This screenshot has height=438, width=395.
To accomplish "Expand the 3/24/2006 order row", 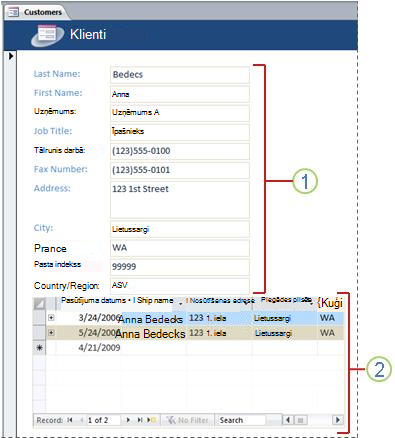I will 51,318.
